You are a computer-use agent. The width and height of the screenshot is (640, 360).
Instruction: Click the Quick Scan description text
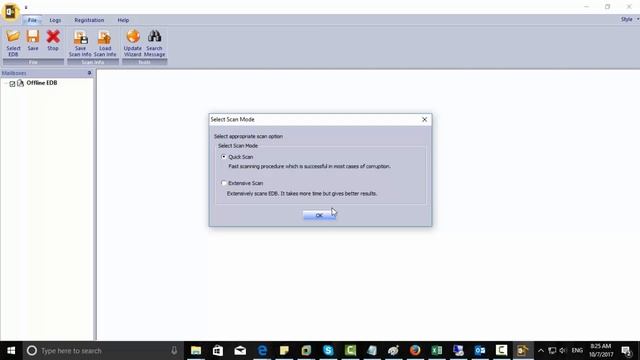coord(309,167)
